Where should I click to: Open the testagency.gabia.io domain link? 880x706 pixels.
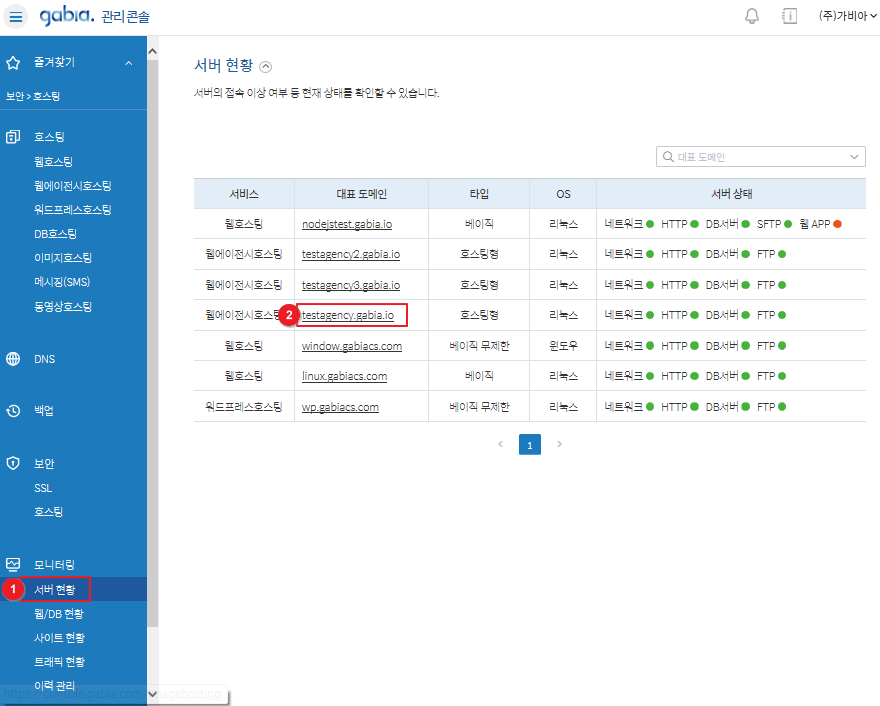pos(348,315)
